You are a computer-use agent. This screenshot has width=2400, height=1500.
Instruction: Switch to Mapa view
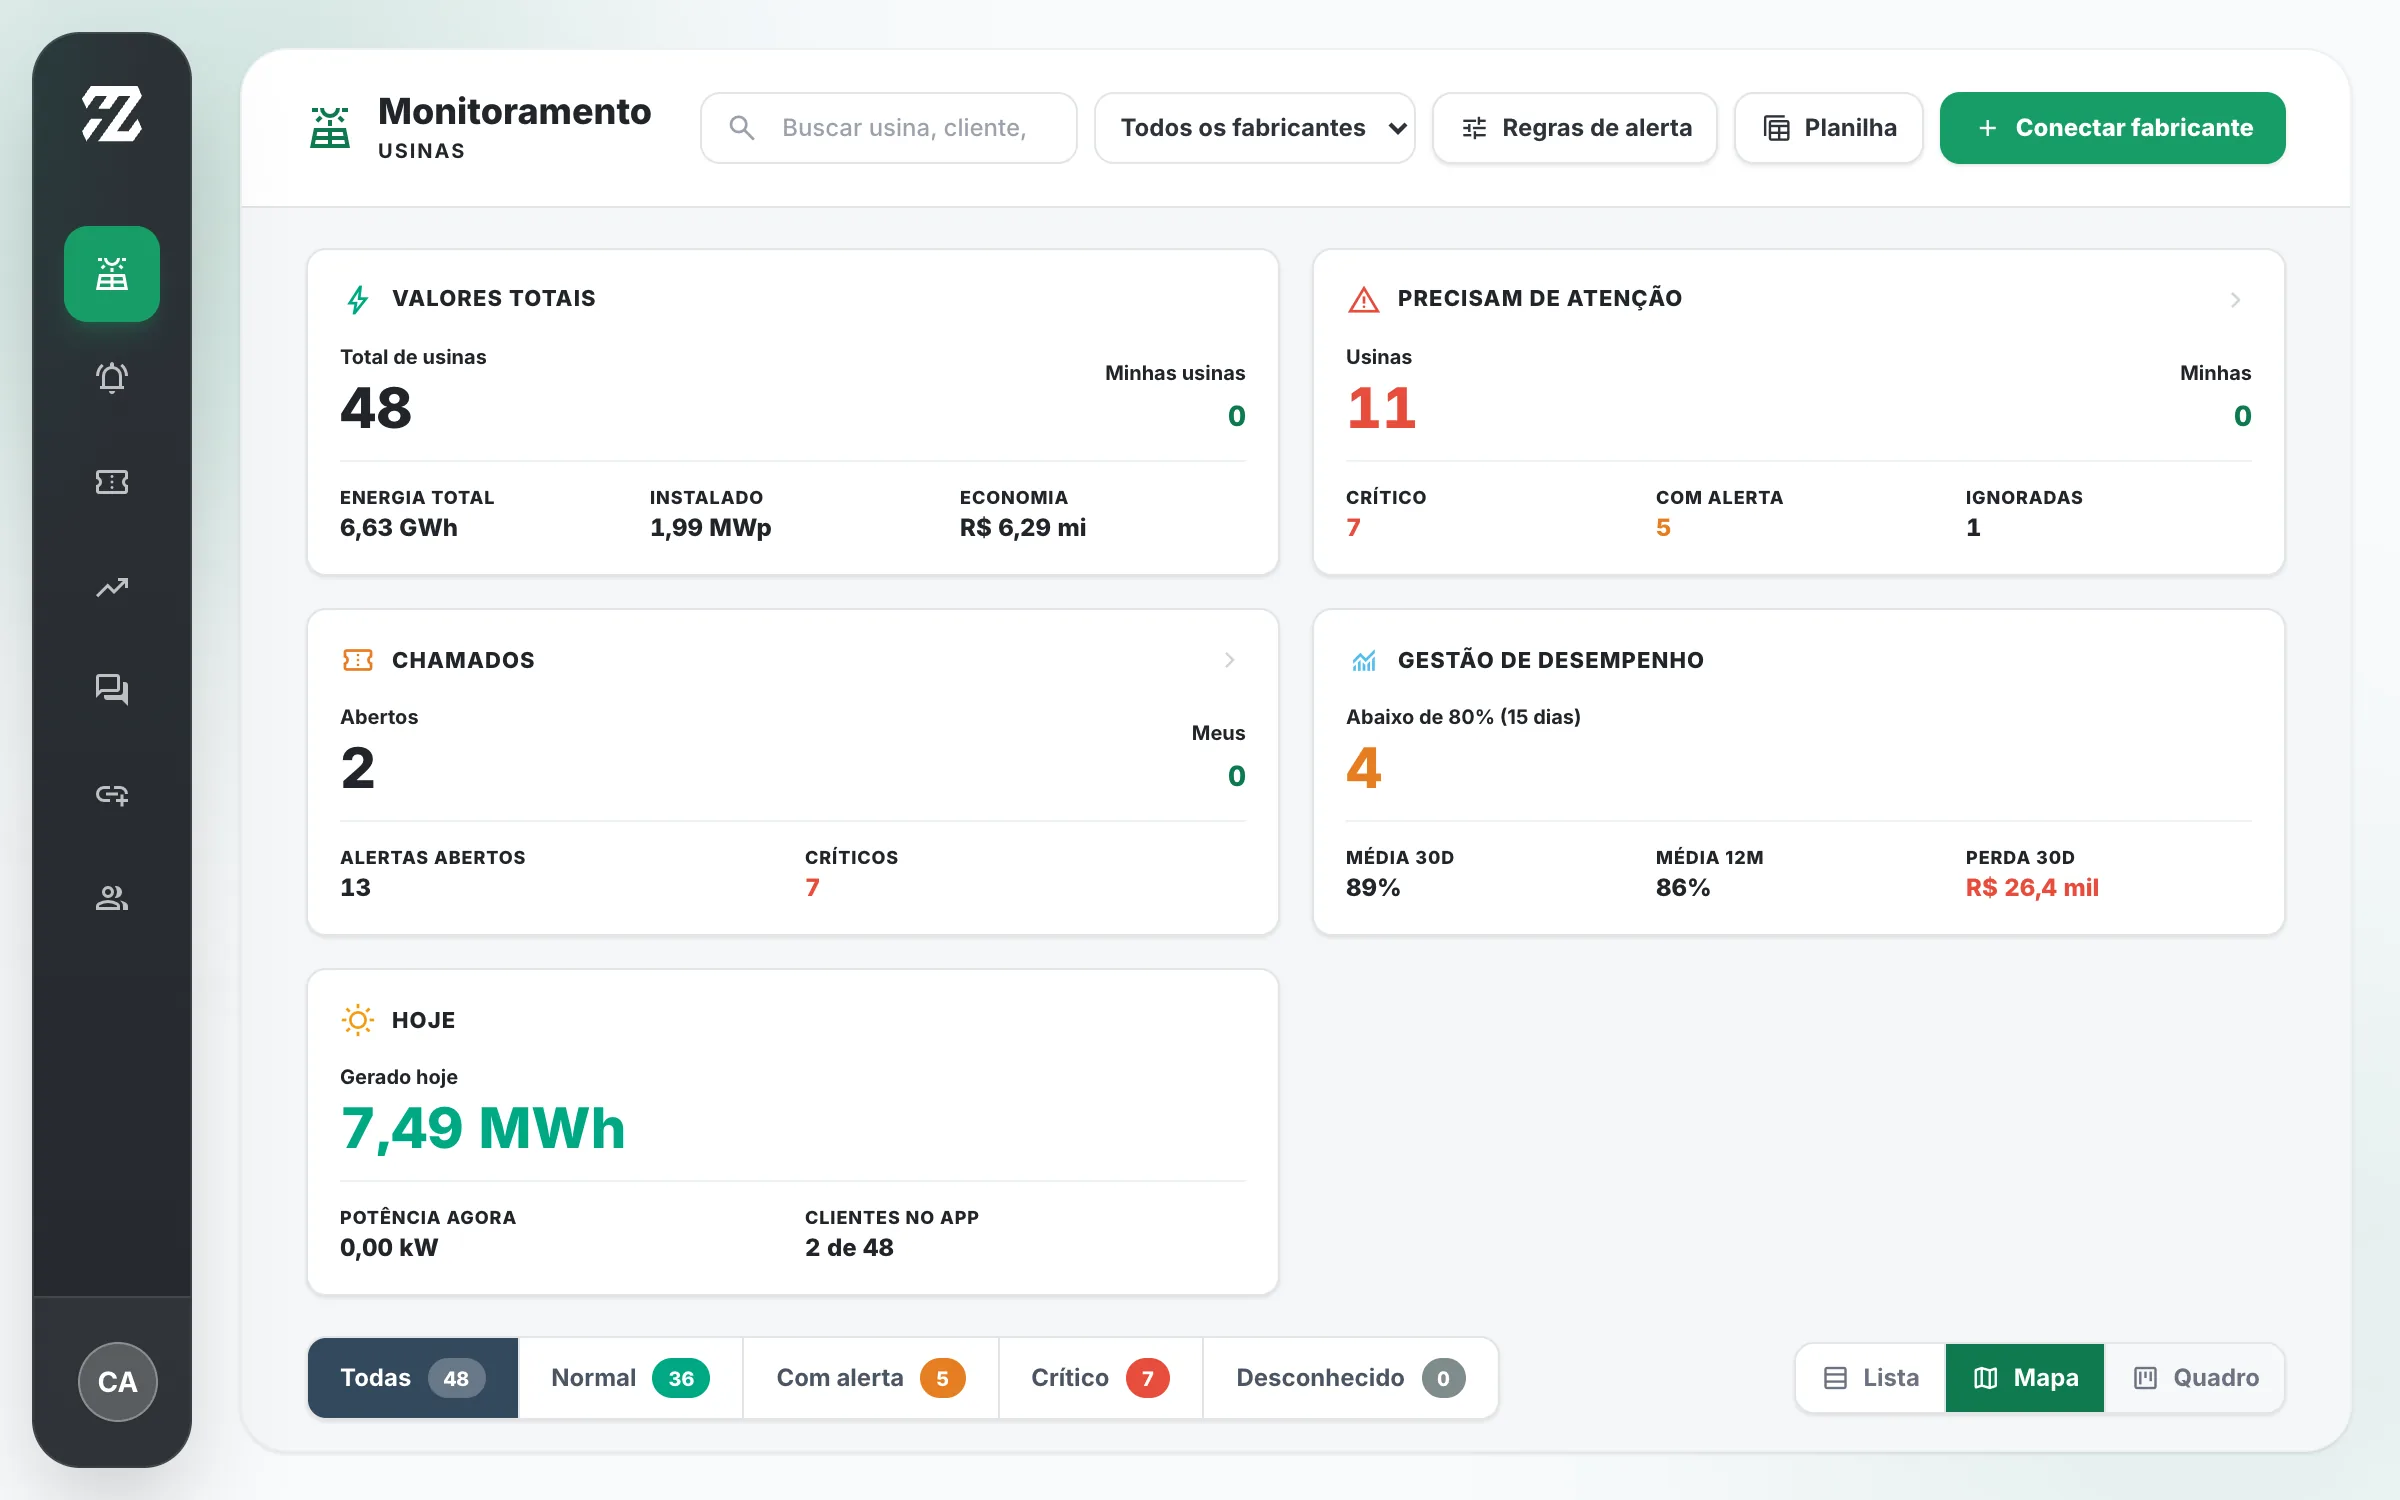coord(2025,1378)
